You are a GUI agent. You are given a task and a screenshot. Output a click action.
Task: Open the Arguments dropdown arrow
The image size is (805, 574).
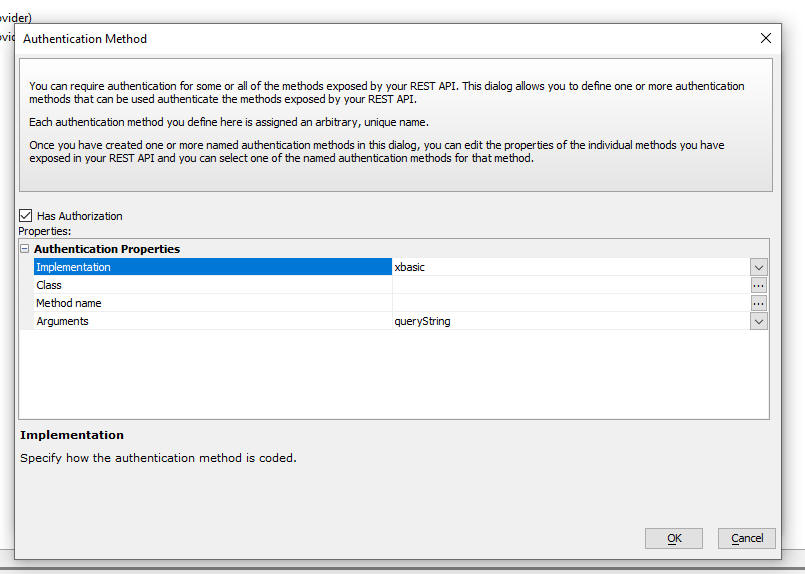[x=758, y=321]
